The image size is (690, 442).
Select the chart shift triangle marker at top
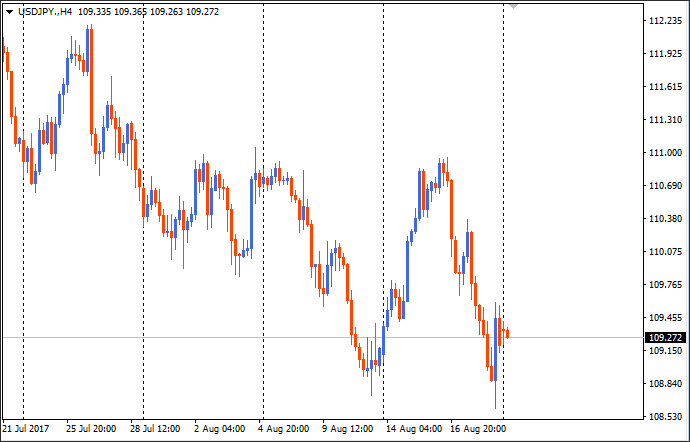click(x=513, y=6)
